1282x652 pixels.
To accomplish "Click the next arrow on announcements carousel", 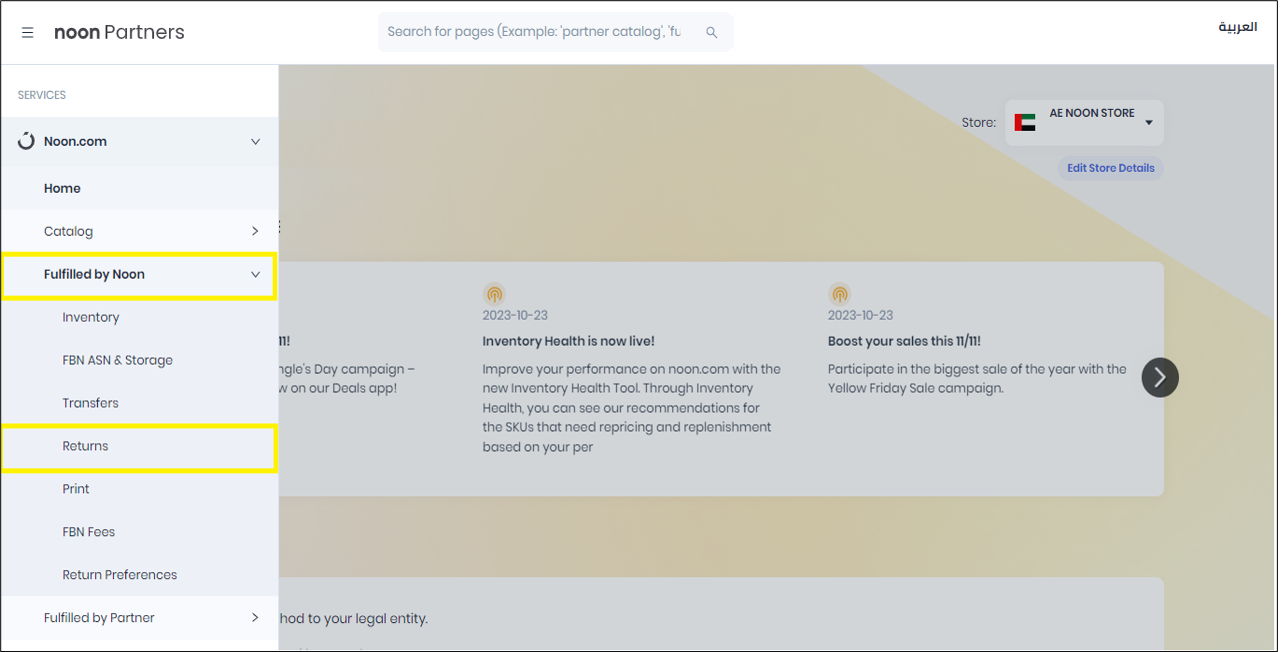I will 1160,377.
